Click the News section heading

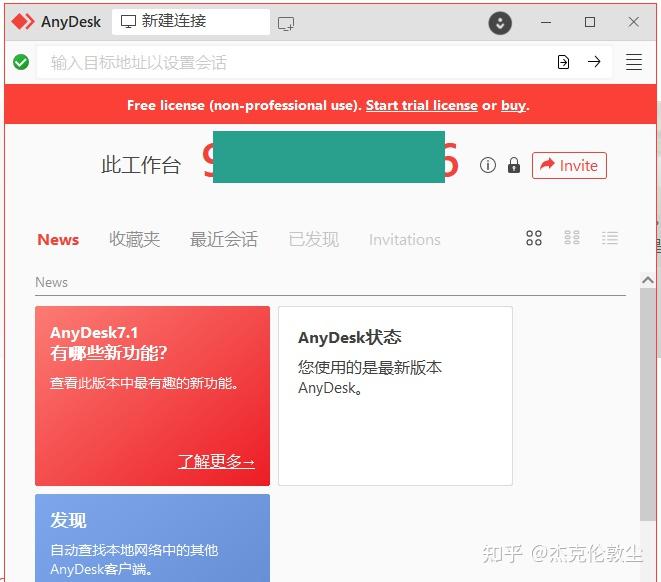point(51,282)
